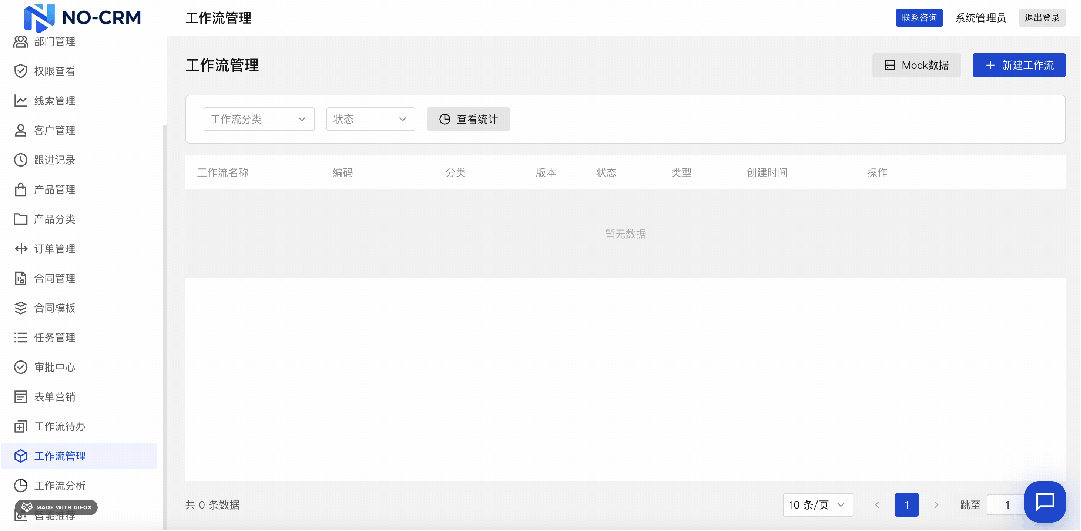Click the 分类 column header
Viewport: 1081px width, 531px height.
(456, 172)
